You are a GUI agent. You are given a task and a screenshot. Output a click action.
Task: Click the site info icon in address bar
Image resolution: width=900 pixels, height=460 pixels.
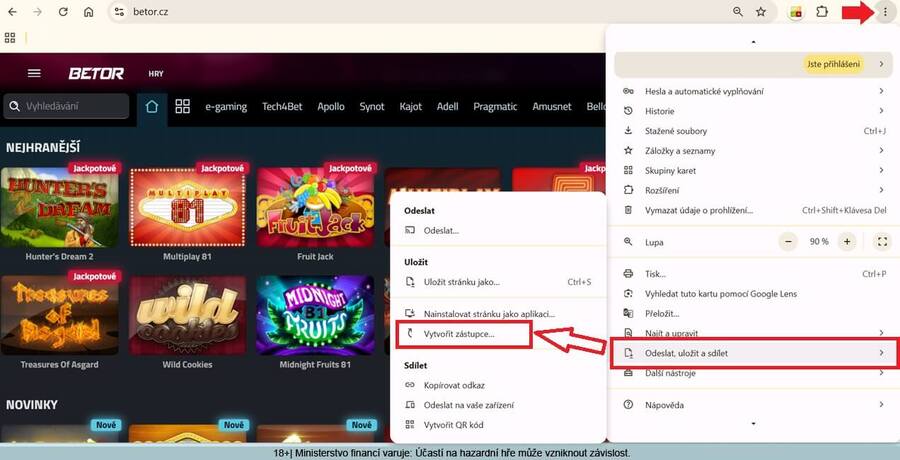(x=119, y=11)
